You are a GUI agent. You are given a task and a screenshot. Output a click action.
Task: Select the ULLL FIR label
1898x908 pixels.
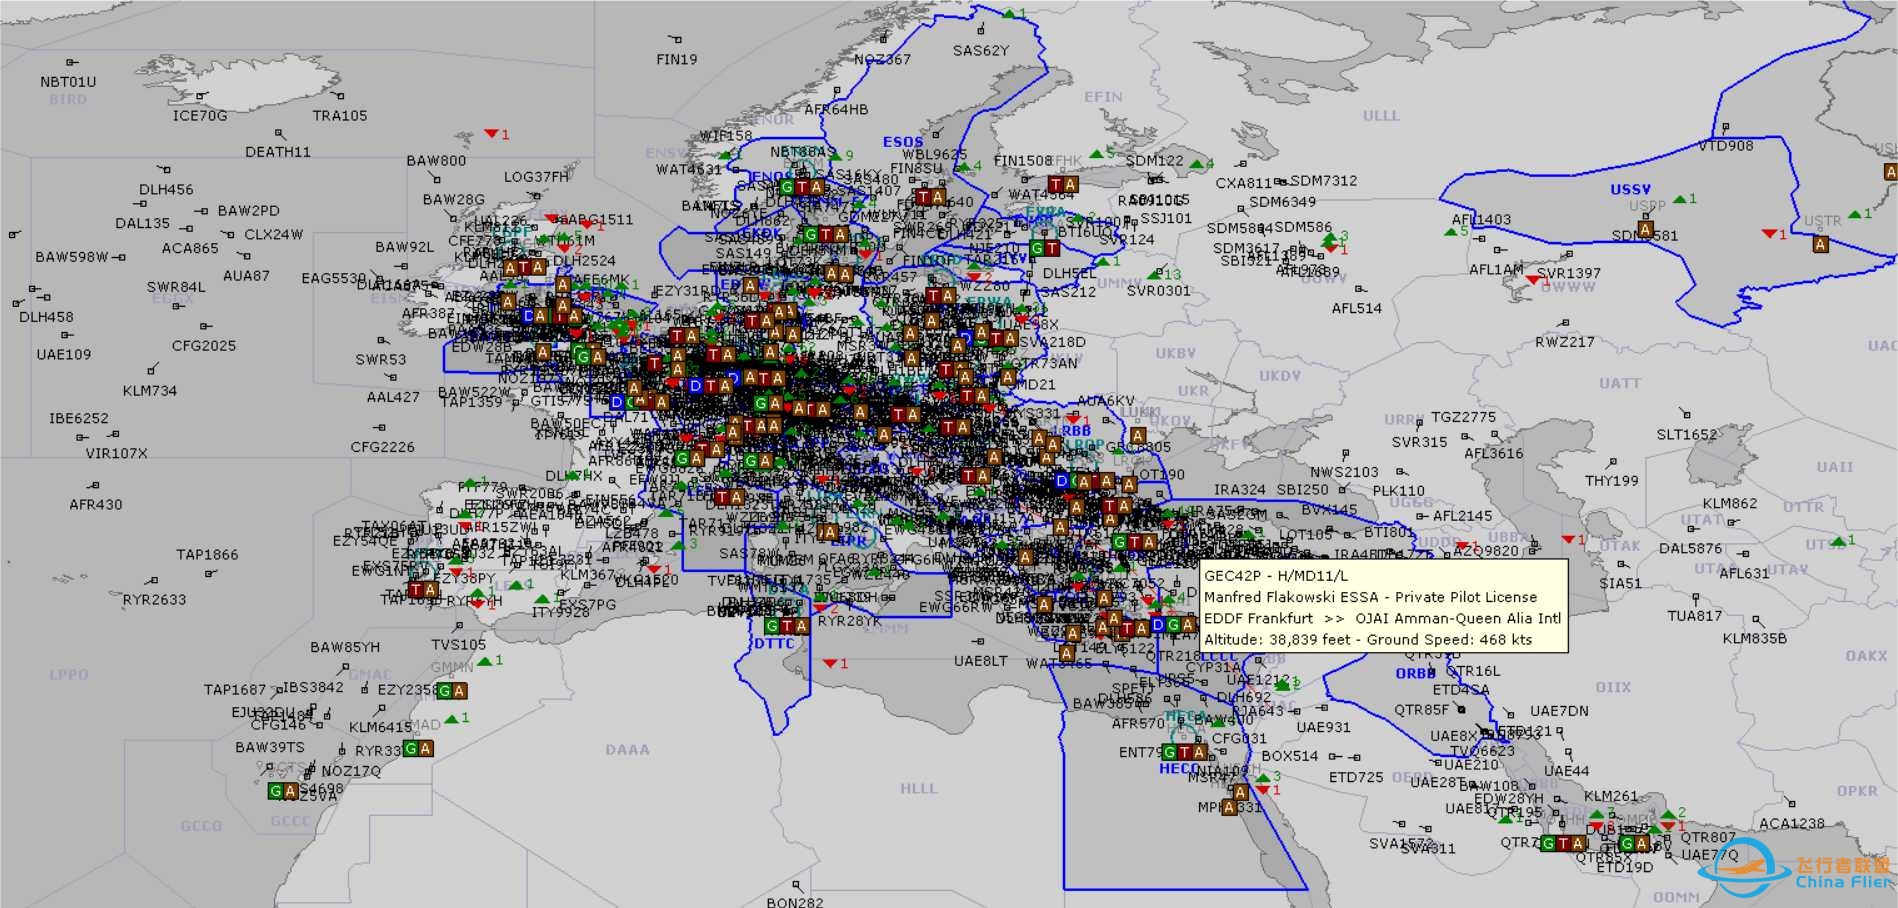pyautogui.click(x=1380, y=116)
